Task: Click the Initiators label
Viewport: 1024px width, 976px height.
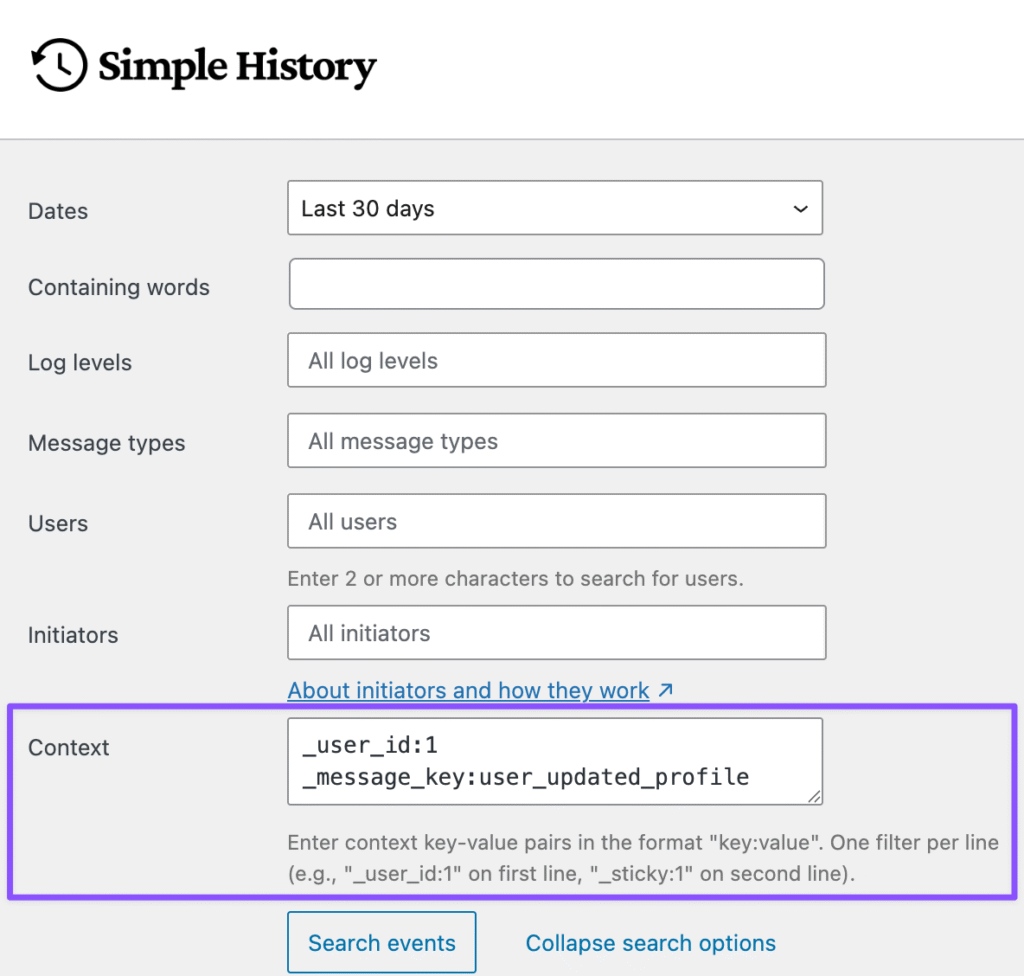Action: tap(73, 635)
